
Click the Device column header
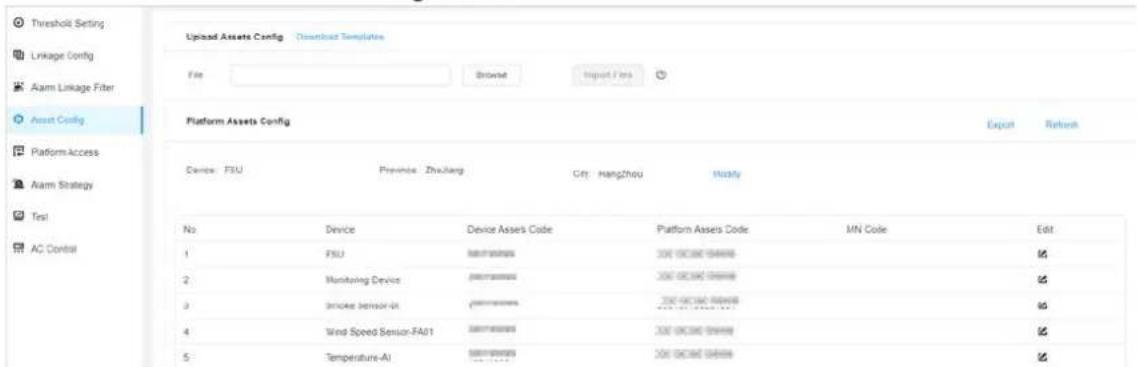click(x=340, y=229)
